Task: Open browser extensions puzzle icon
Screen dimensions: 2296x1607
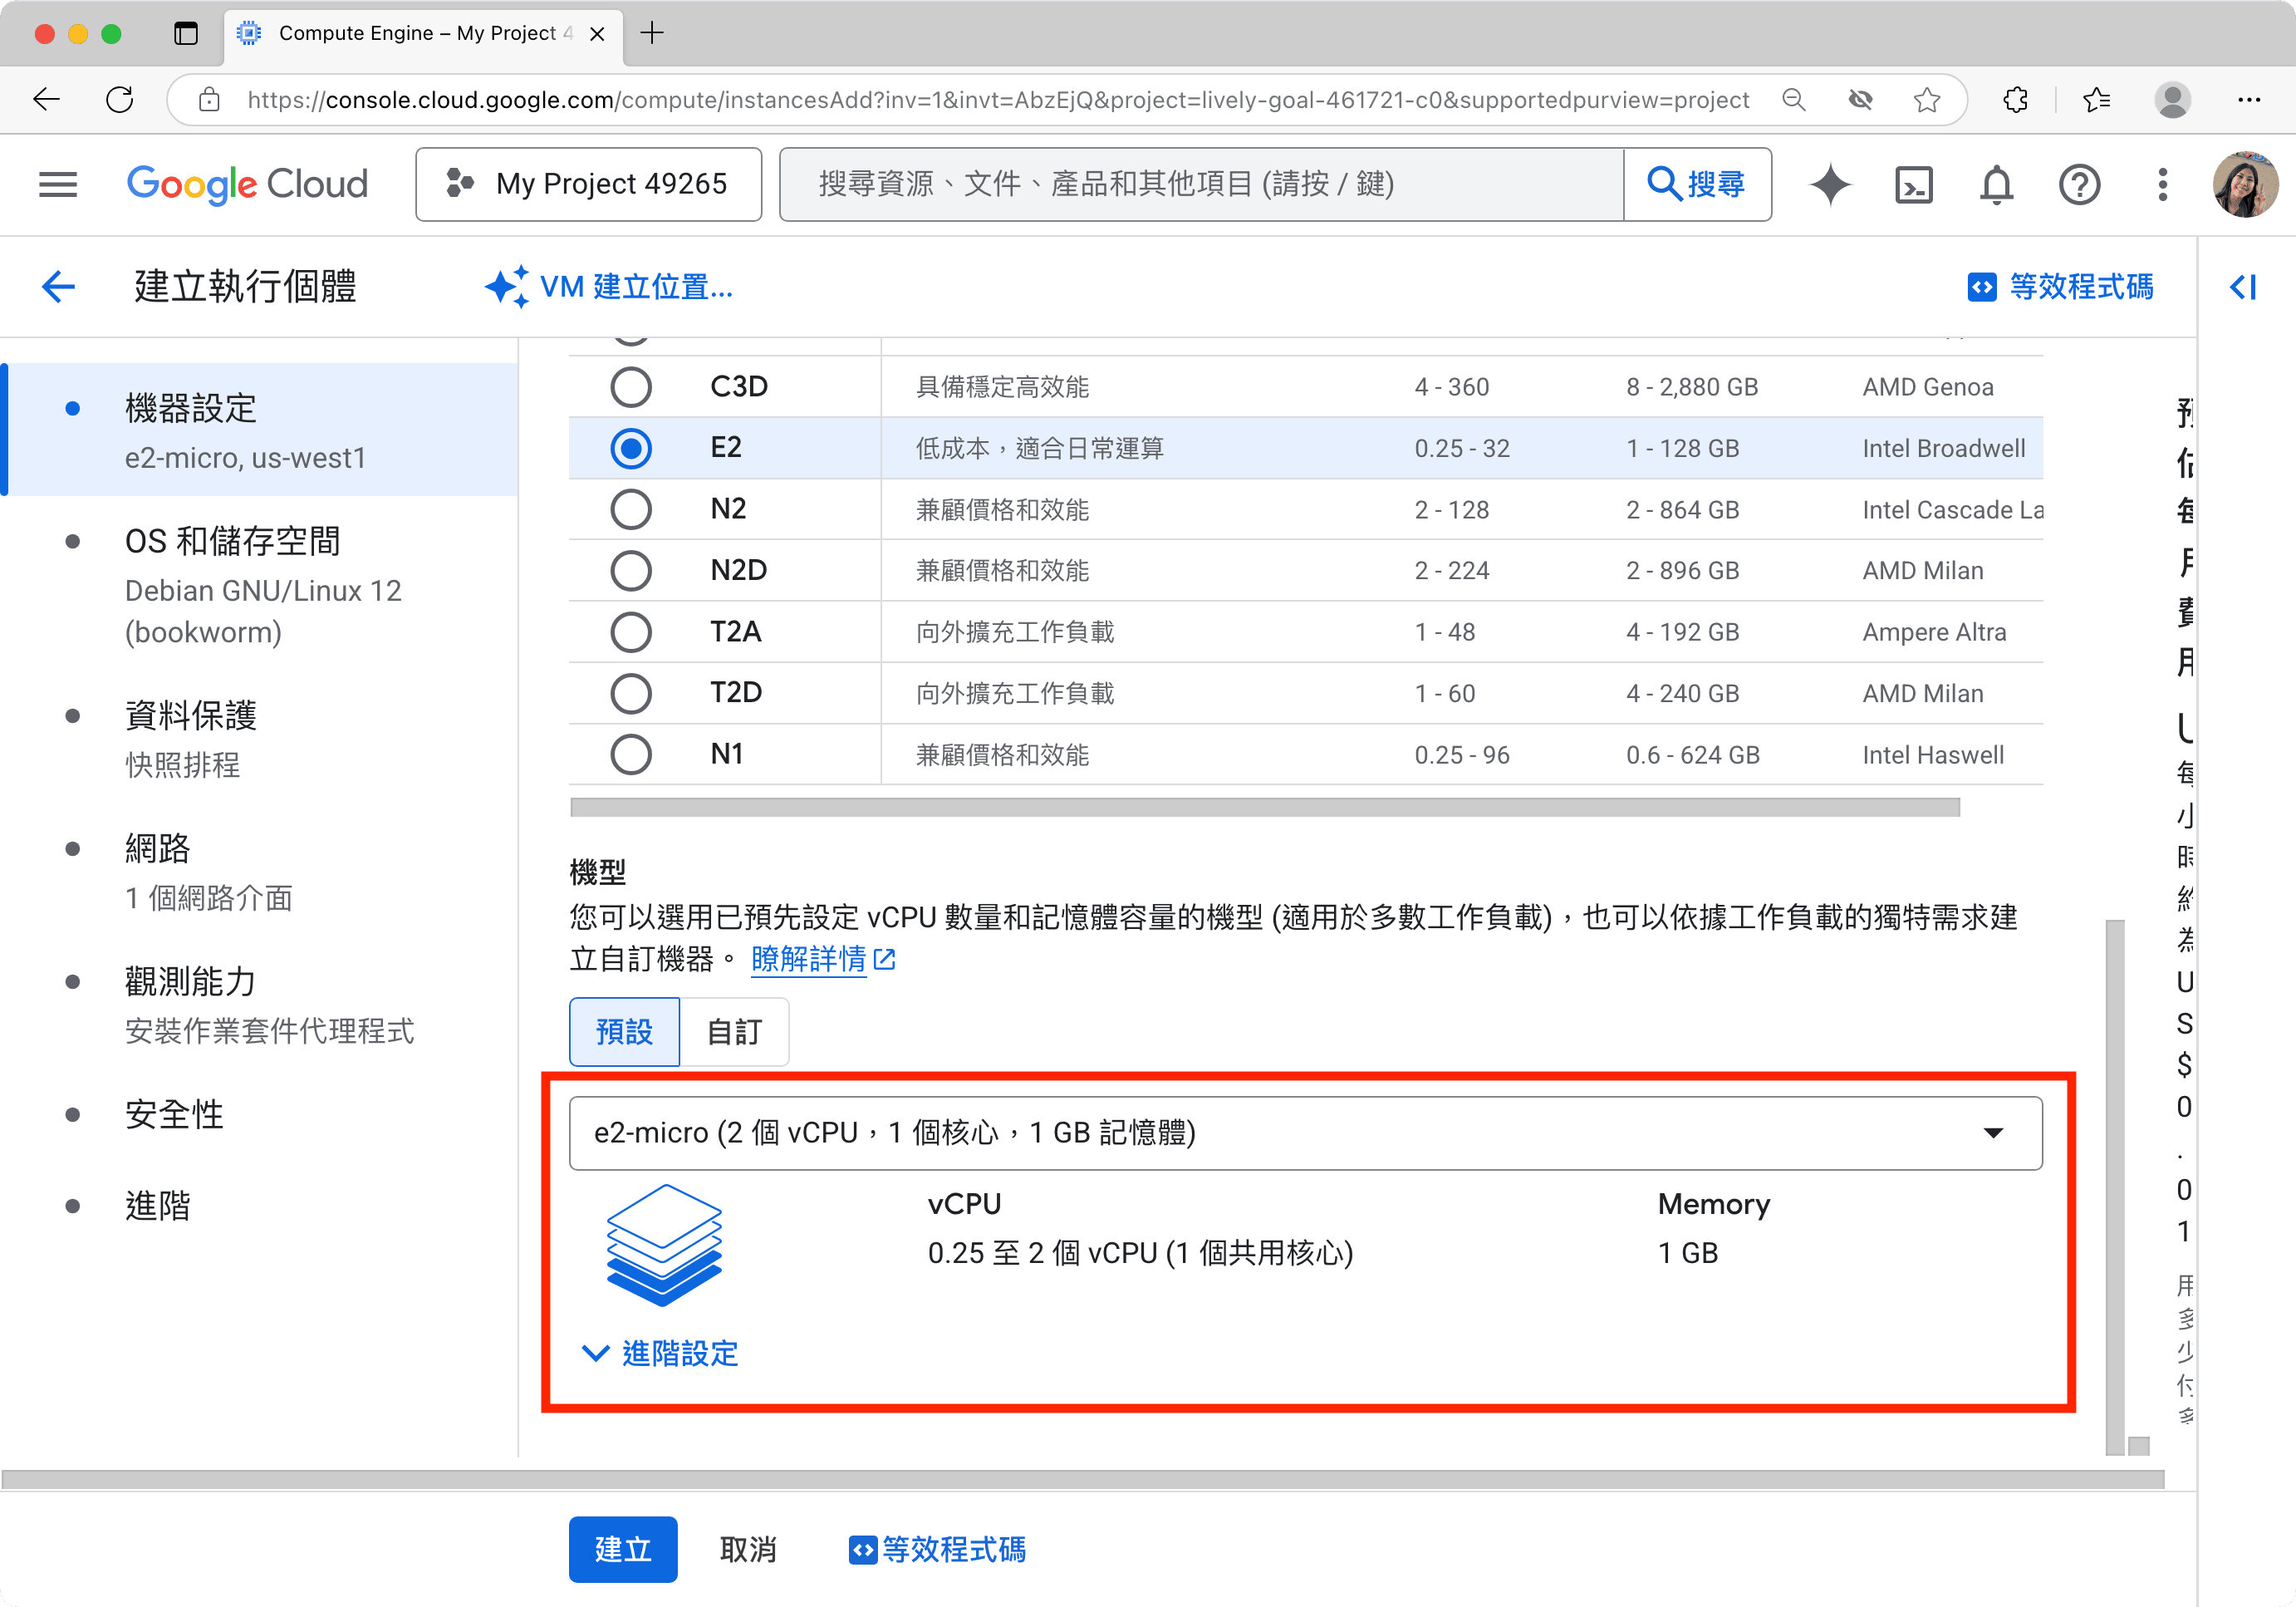Action: coord(2016,99)
